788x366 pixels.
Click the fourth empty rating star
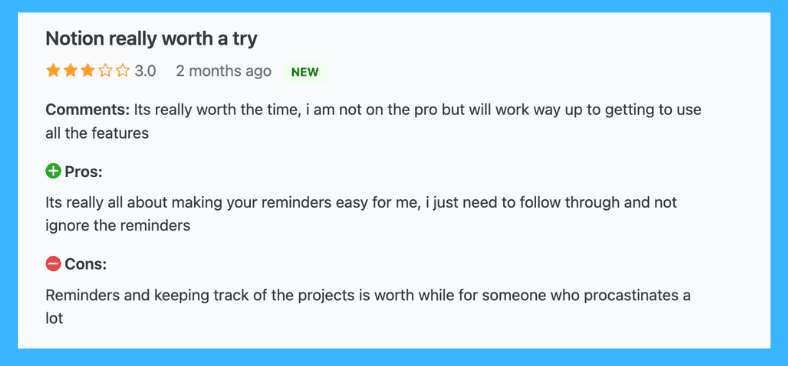105,71
